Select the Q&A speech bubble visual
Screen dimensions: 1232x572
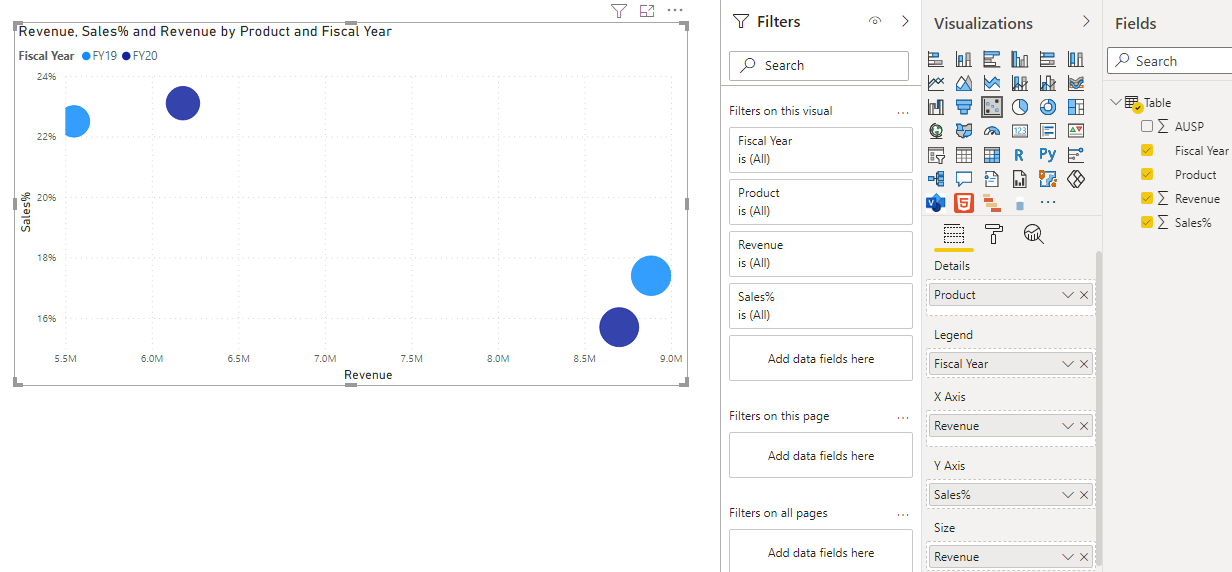[x=964, y=179]
